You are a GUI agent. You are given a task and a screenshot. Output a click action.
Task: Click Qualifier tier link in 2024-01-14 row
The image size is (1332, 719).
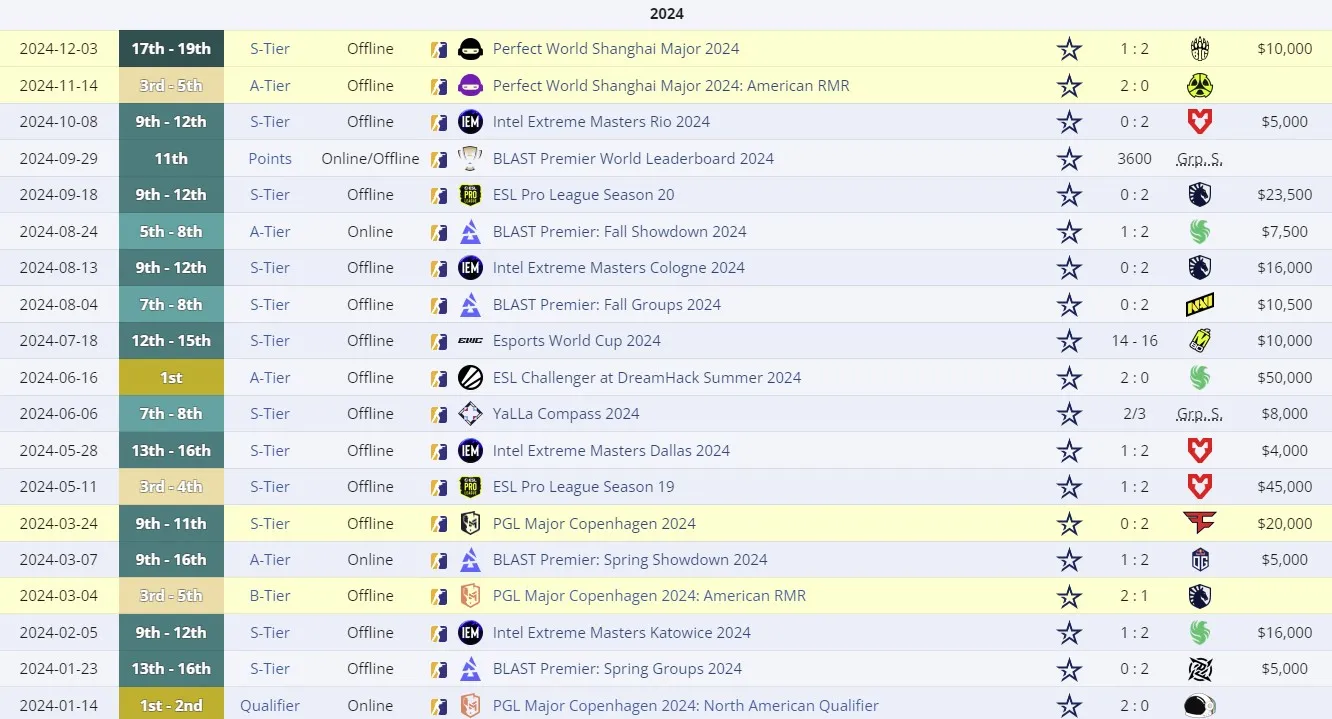[270, 706]
